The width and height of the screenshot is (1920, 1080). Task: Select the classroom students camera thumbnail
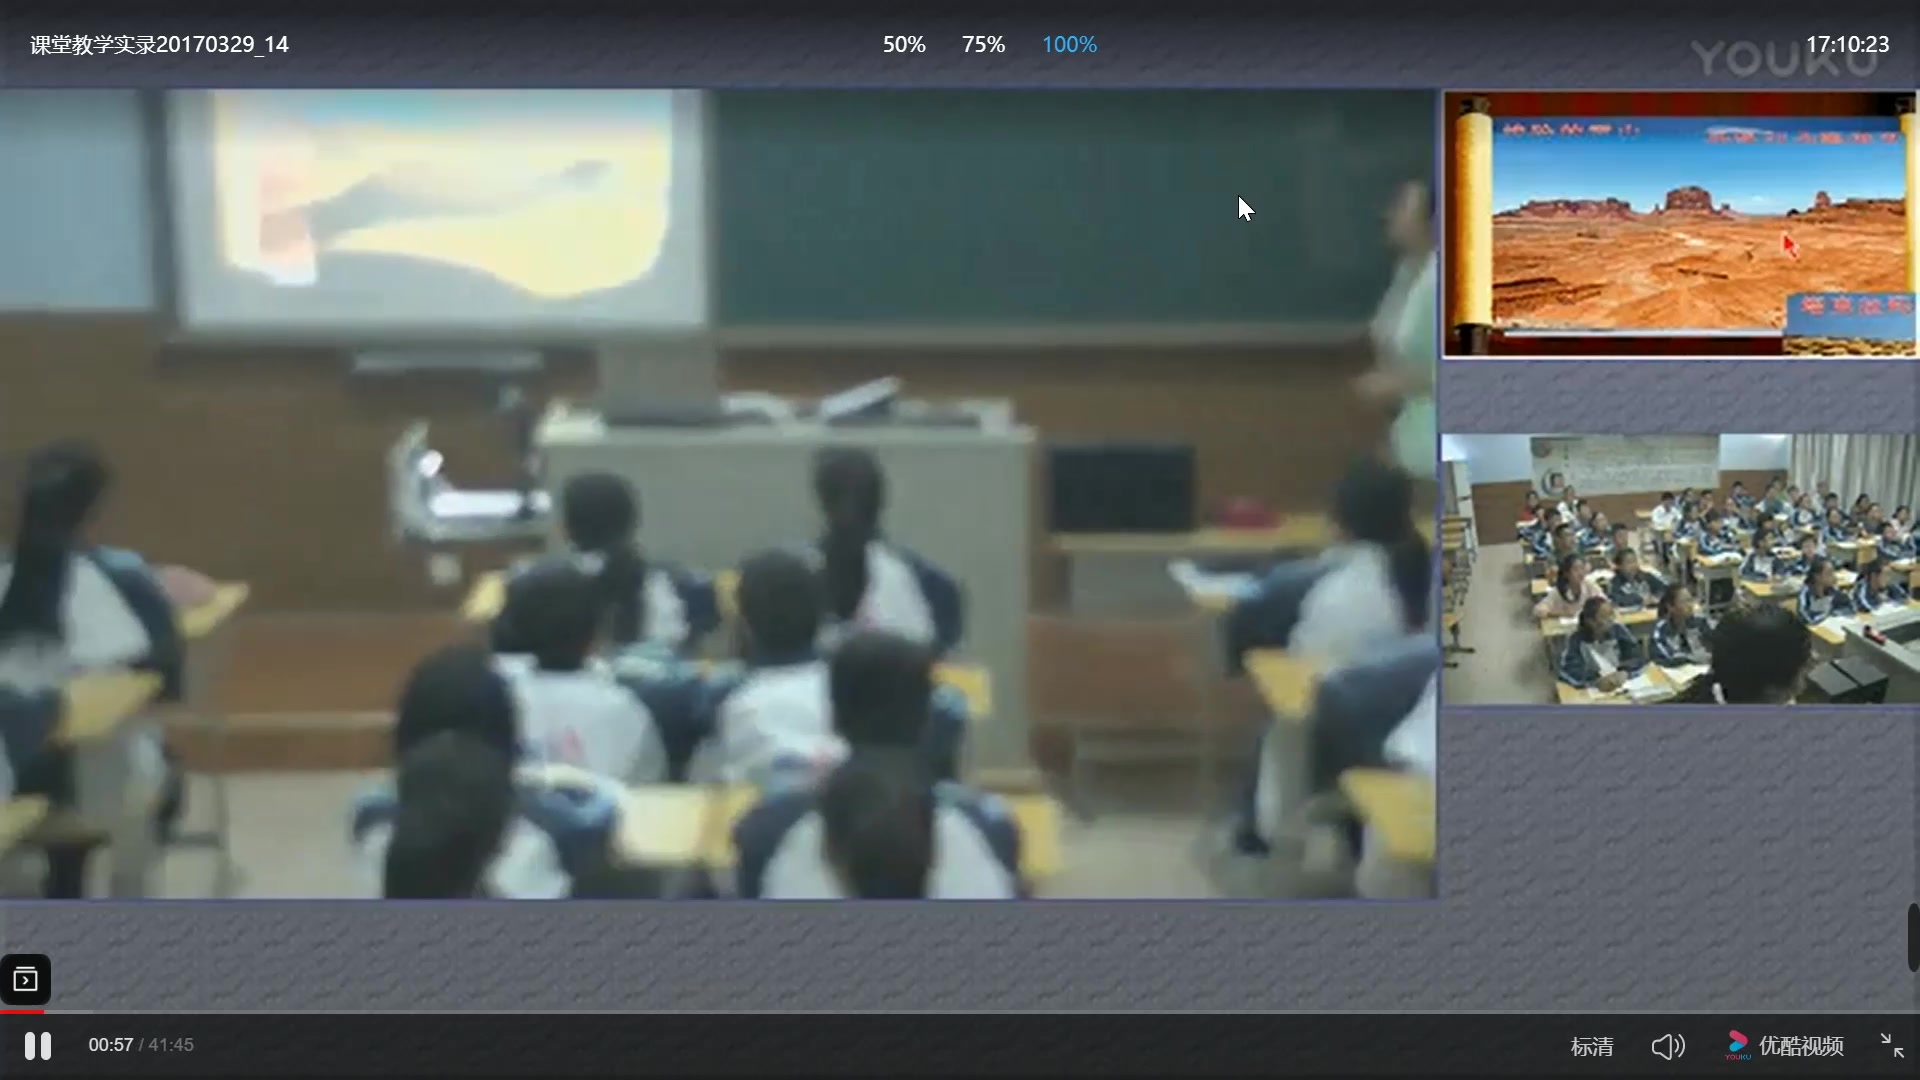pyautogui.click(x=1679, y=569)
